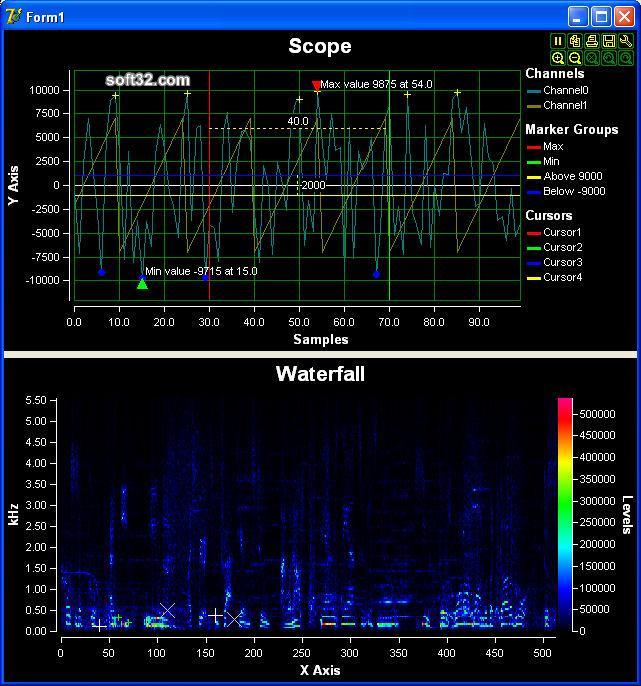Image resolution: width=641 pixels, height=686 pixels.
Task: Click the green Cursor2 legend swatch
Action: 534,248
